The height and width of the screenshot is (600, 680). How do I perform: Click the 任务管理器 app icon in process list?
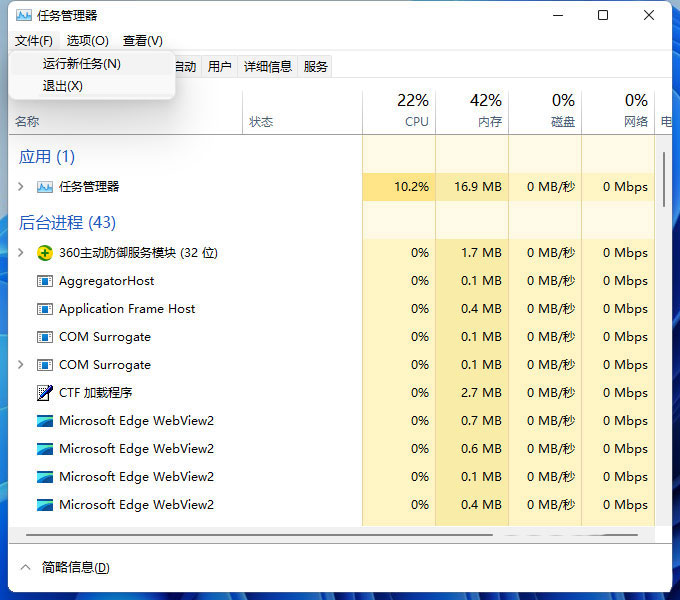point(44,187)
